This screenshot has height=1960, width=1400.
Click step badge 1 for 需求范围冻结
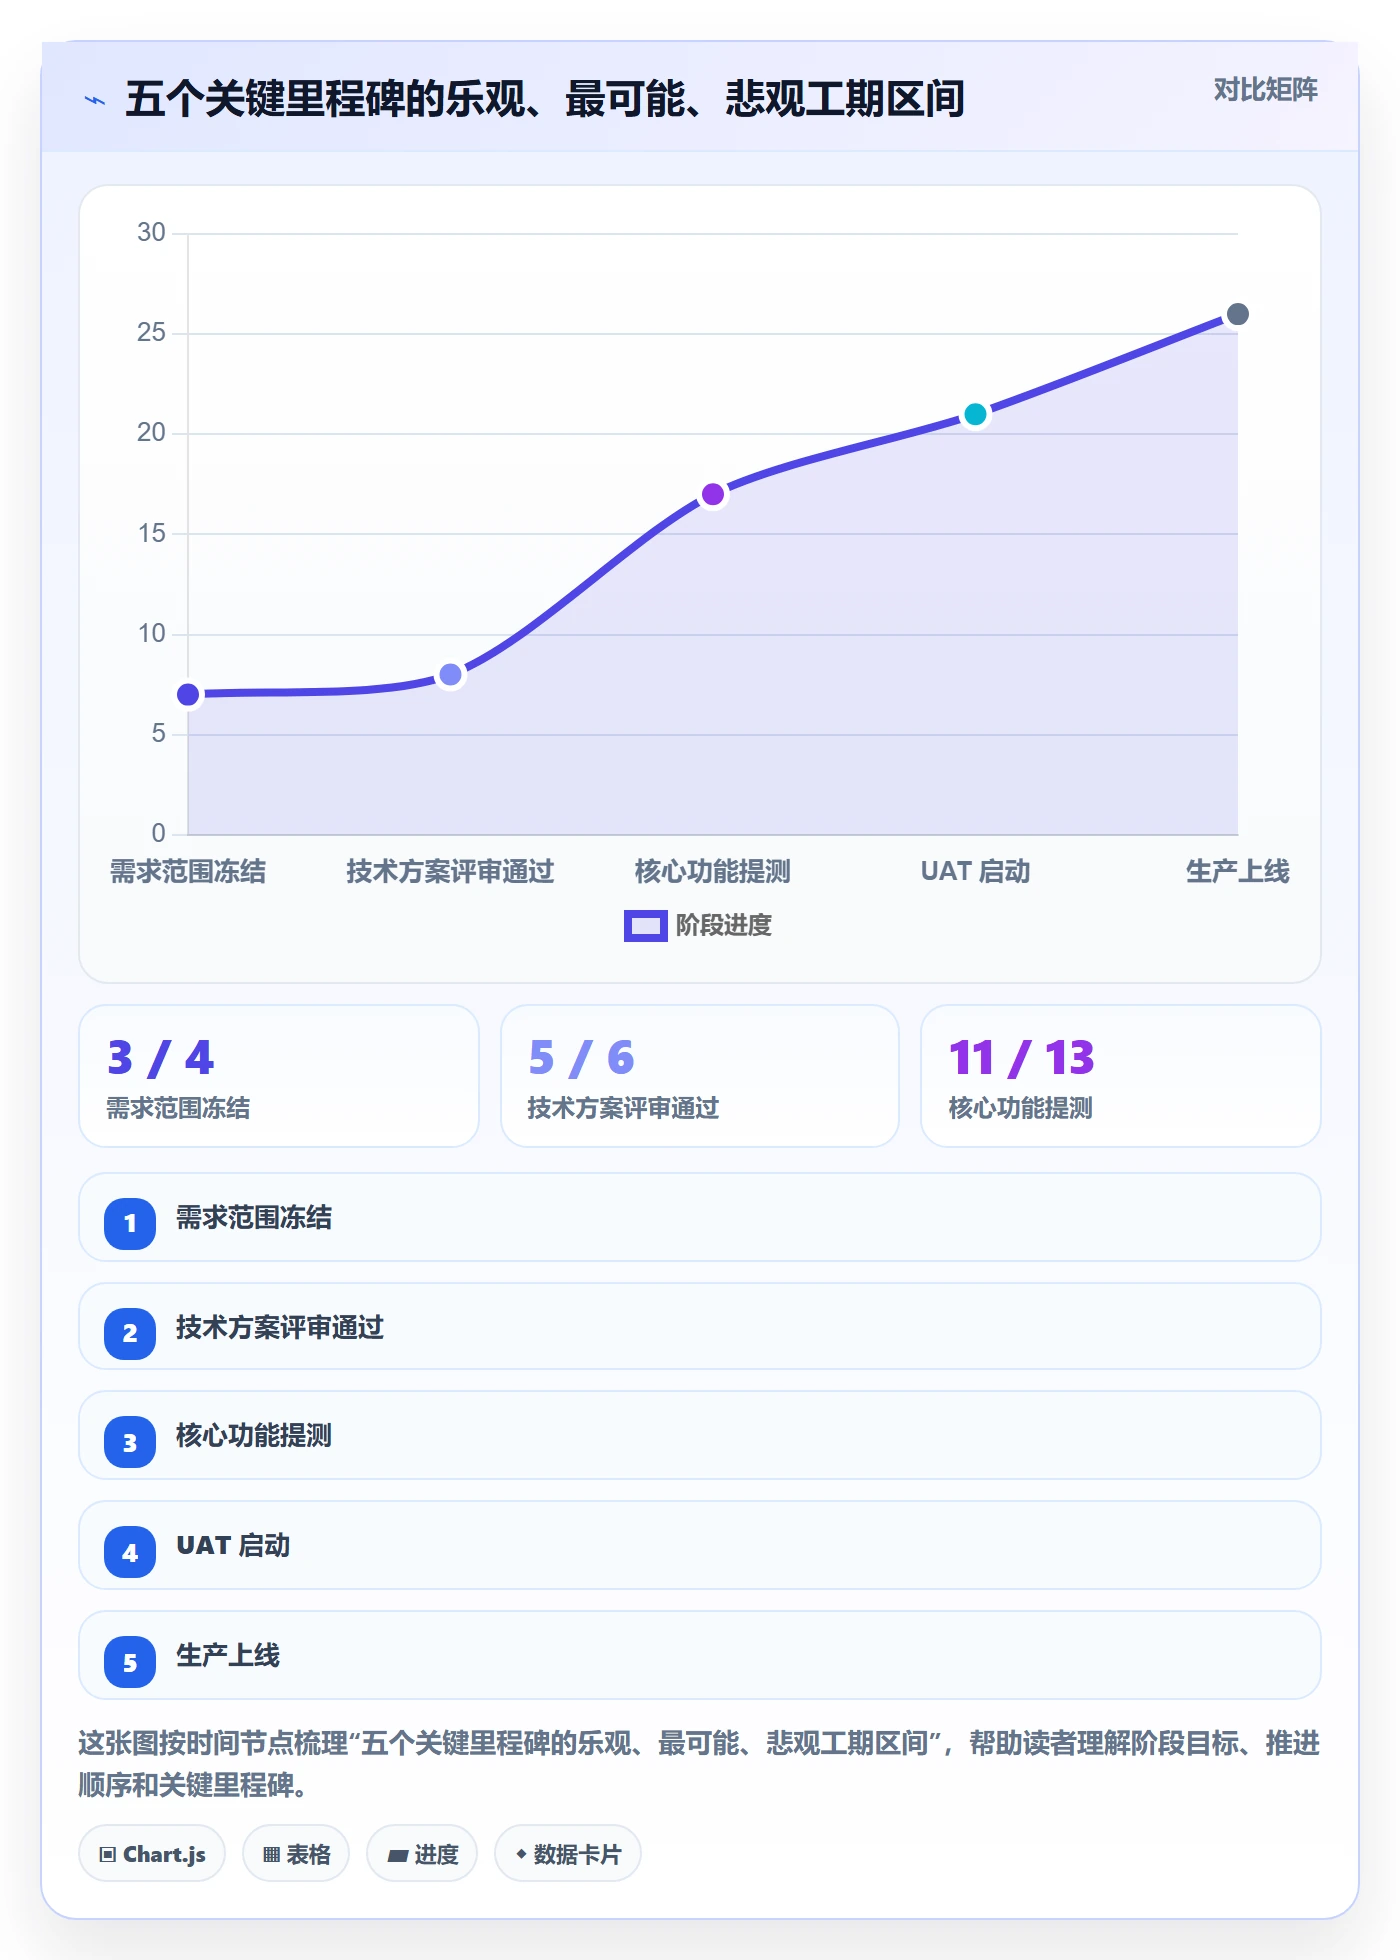130,1223
